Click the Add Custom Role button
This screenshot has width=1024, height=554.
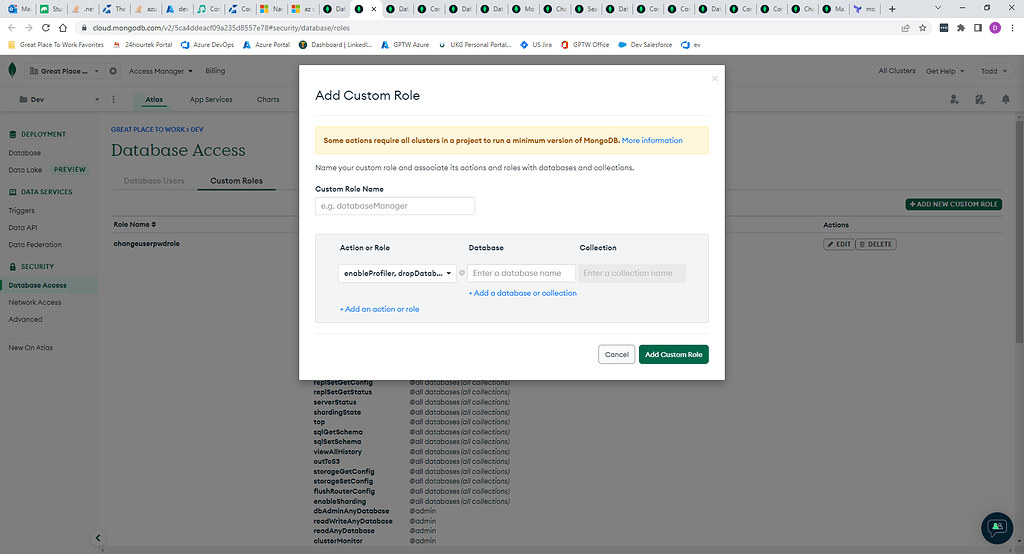pos(673,354)
